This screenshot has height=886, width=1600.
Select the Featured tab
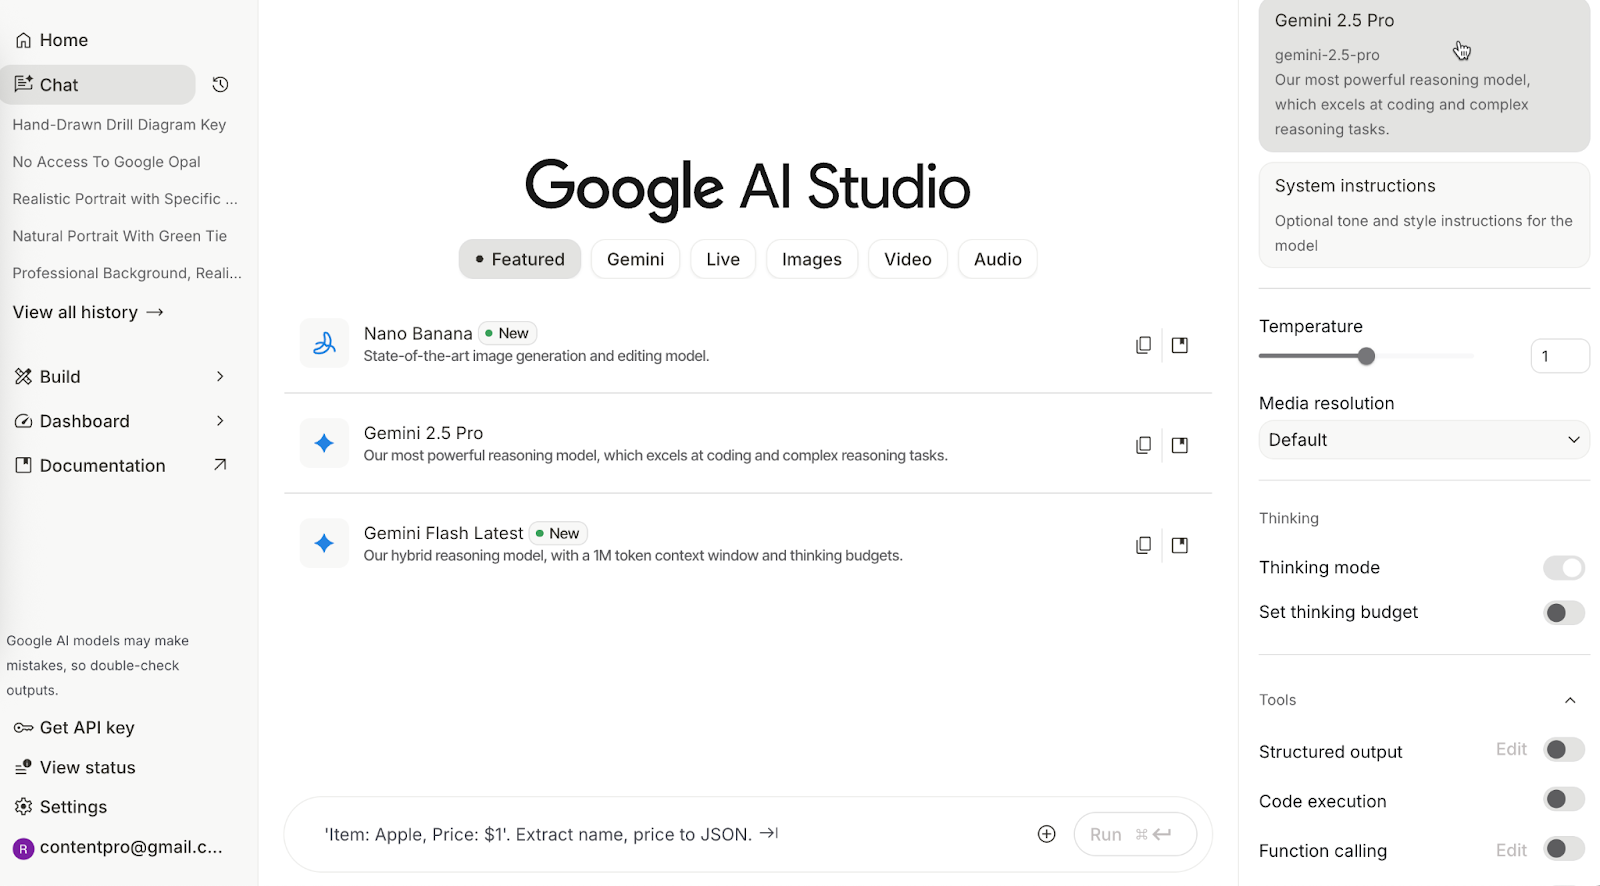point(520,259)
